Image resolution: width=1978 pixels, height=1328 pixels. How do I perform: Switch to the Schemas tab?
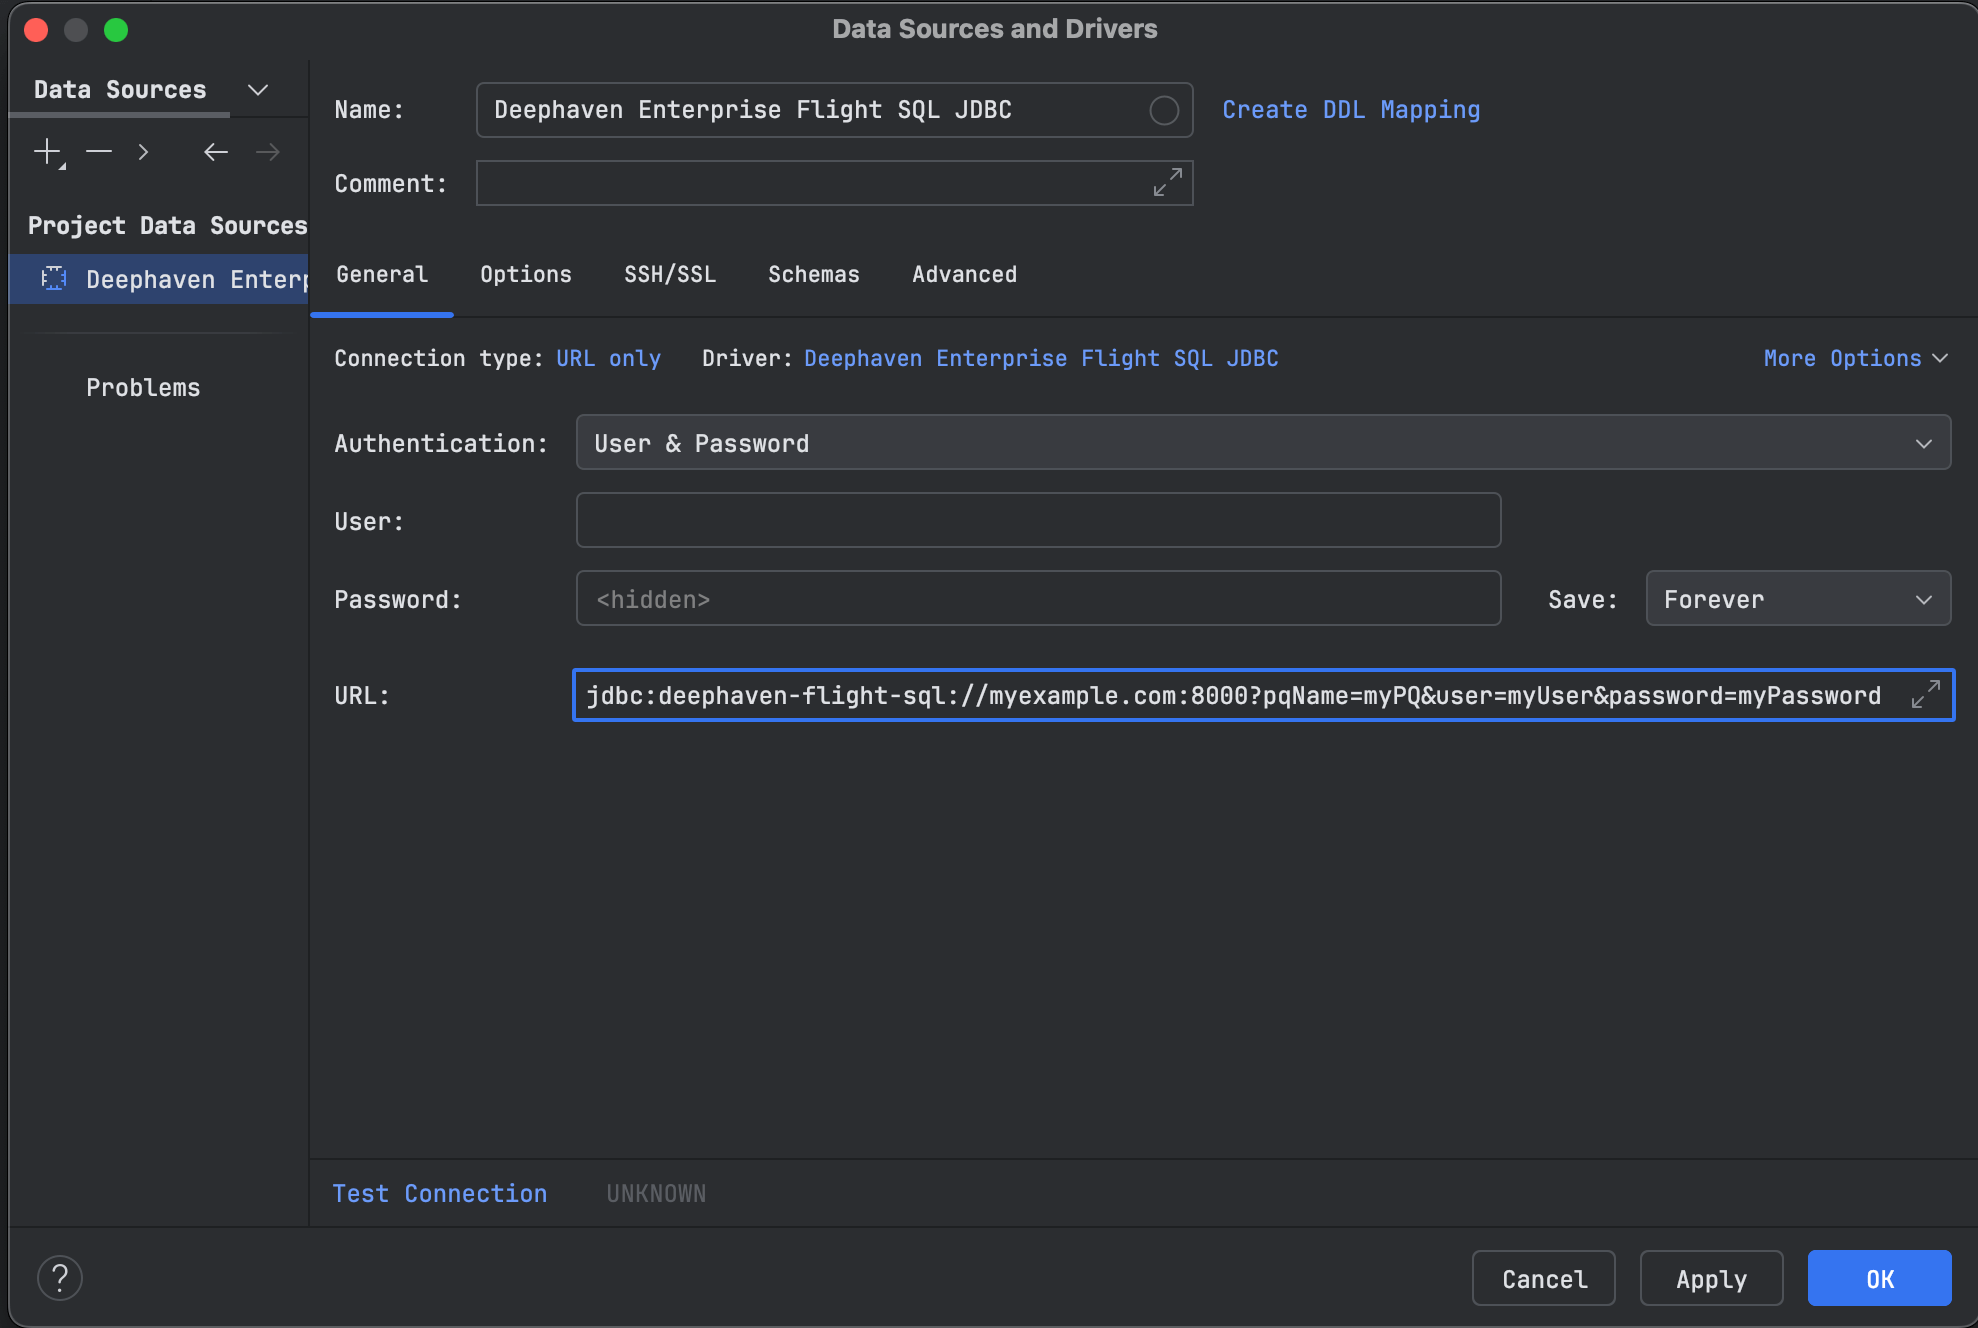tap(813, 274)
